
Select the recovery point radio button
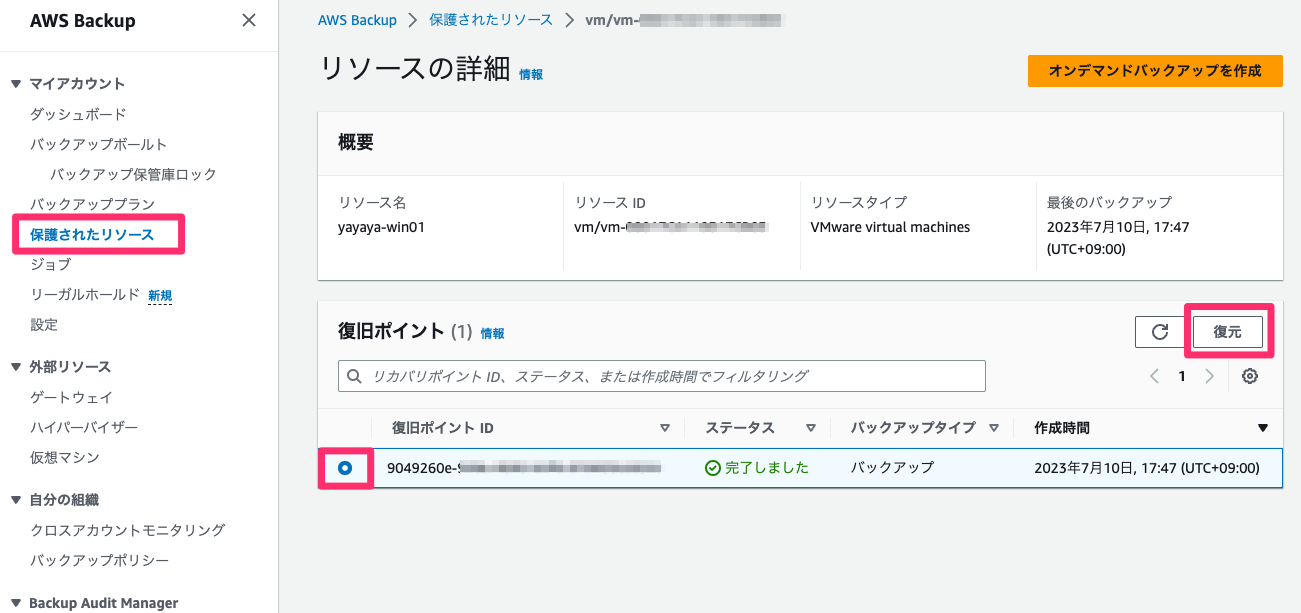[x=345, y=468]
